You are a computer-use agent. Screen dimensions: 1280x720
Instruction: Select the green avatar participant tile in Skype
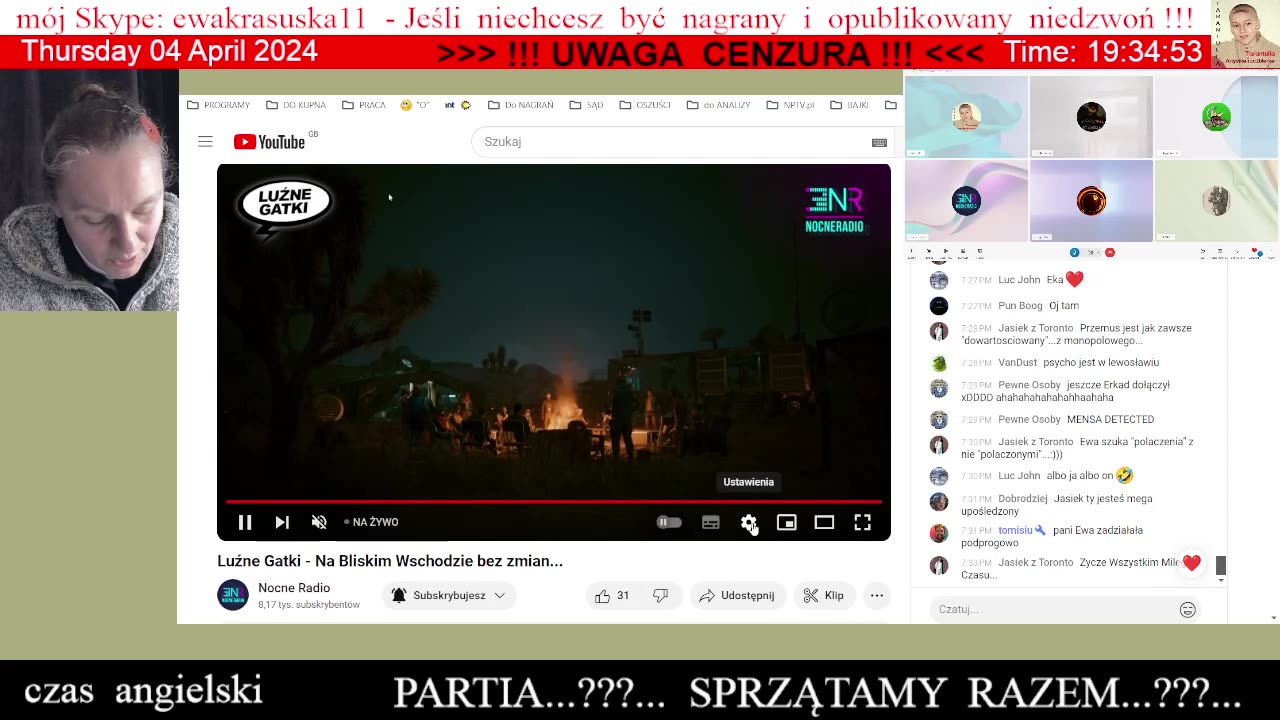tap(1216, 117)
